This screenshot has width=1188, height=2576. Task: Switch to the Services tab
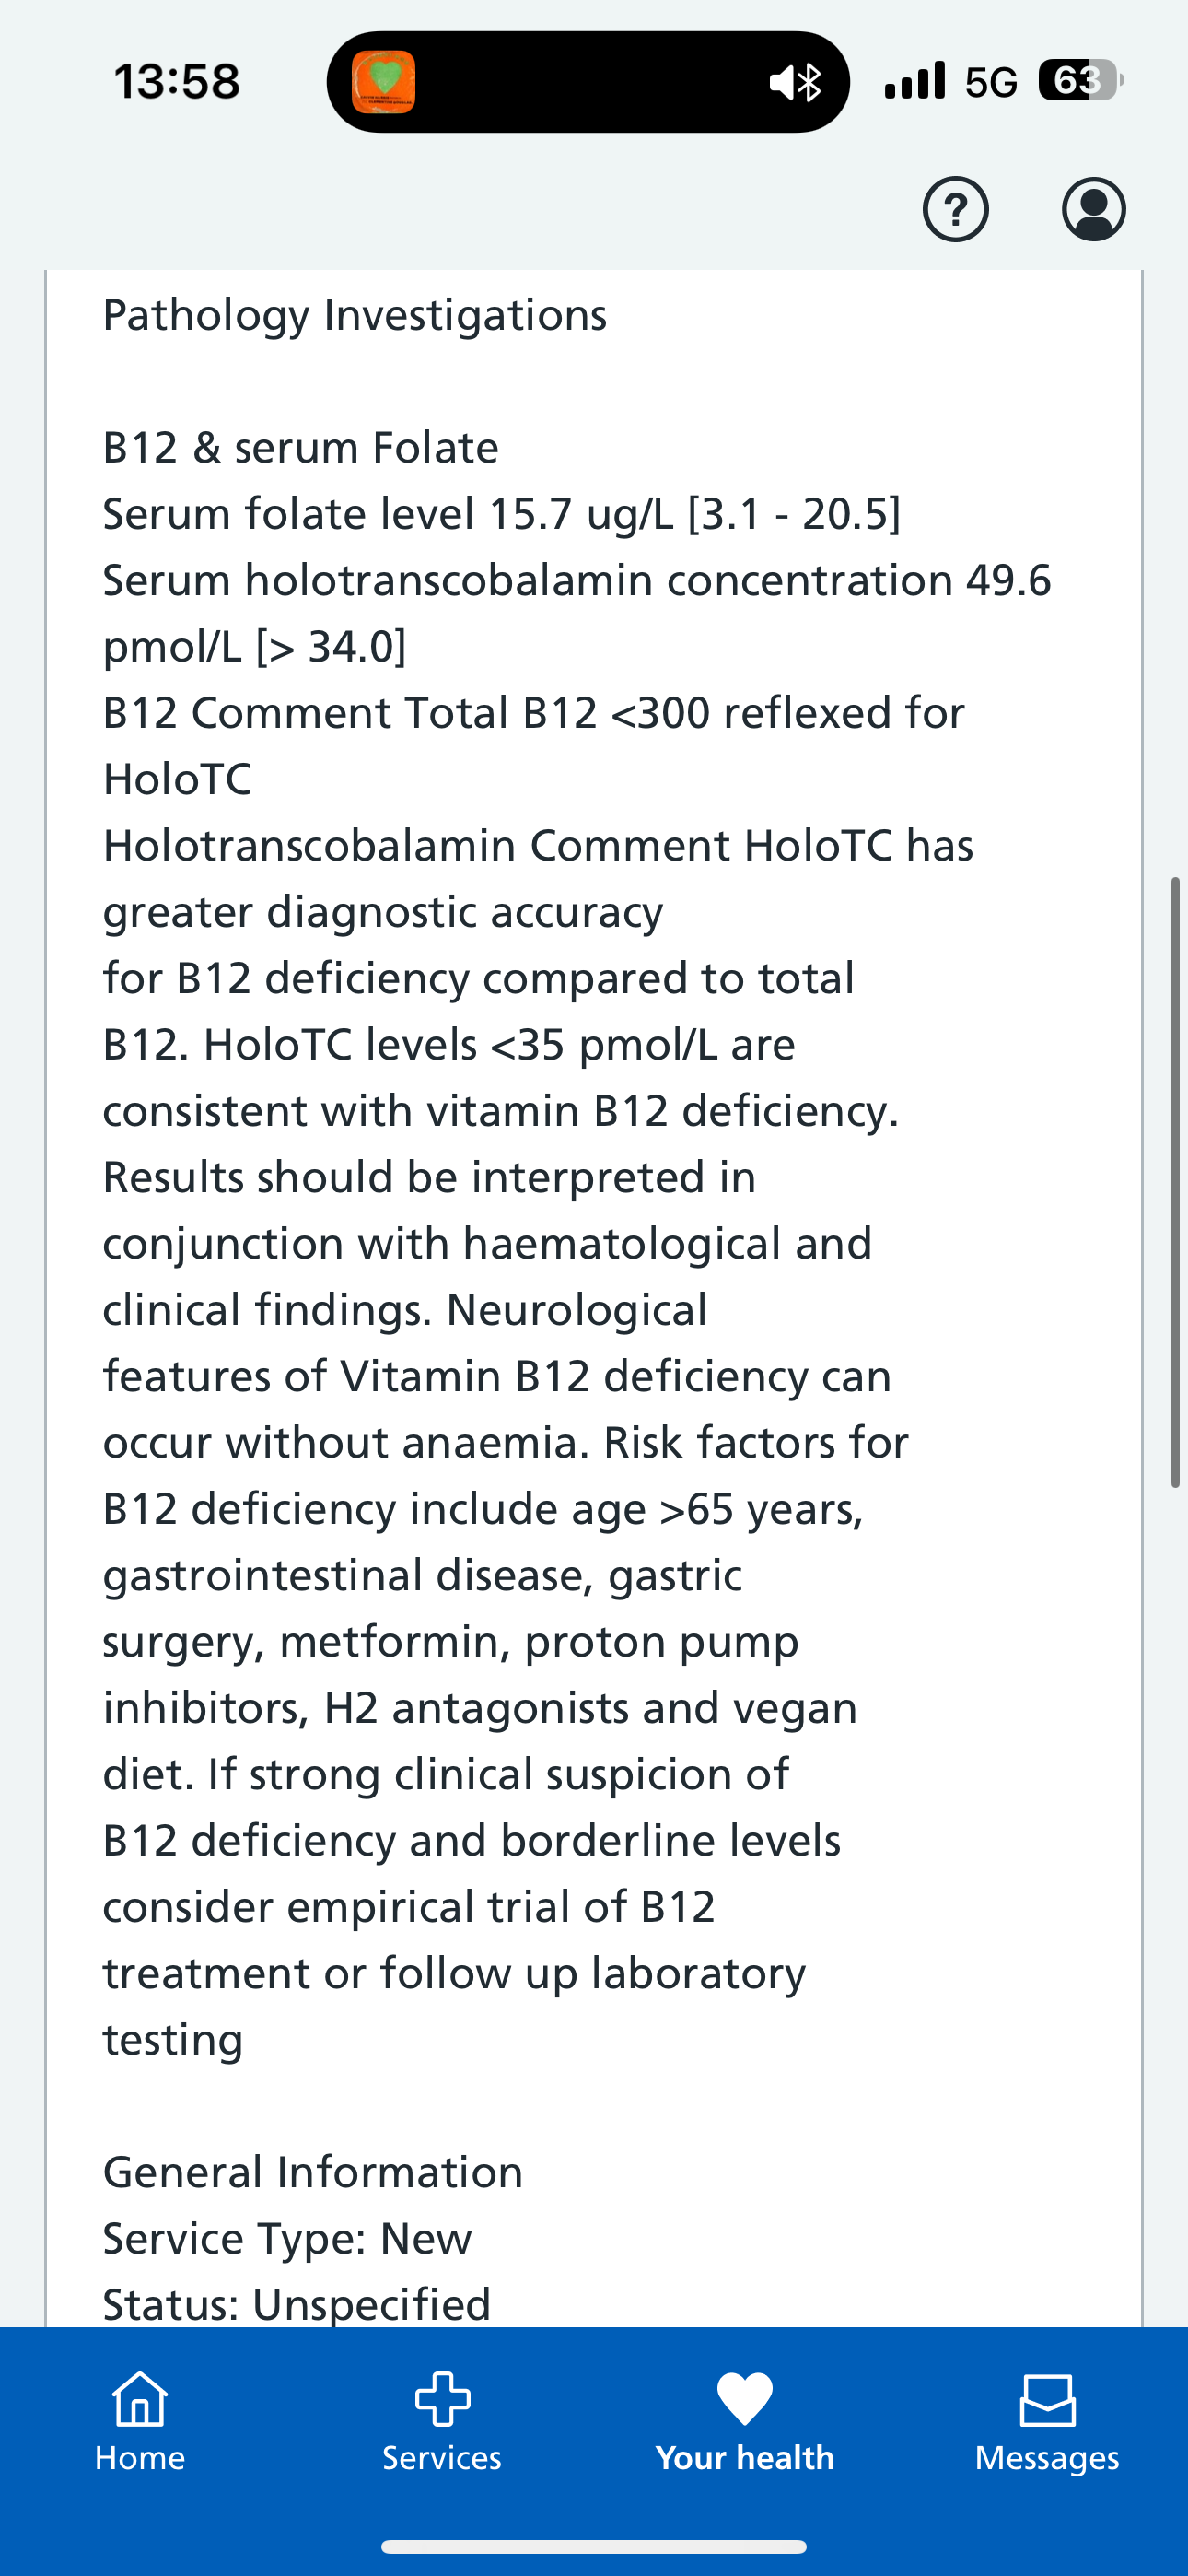coord(442,2420)
